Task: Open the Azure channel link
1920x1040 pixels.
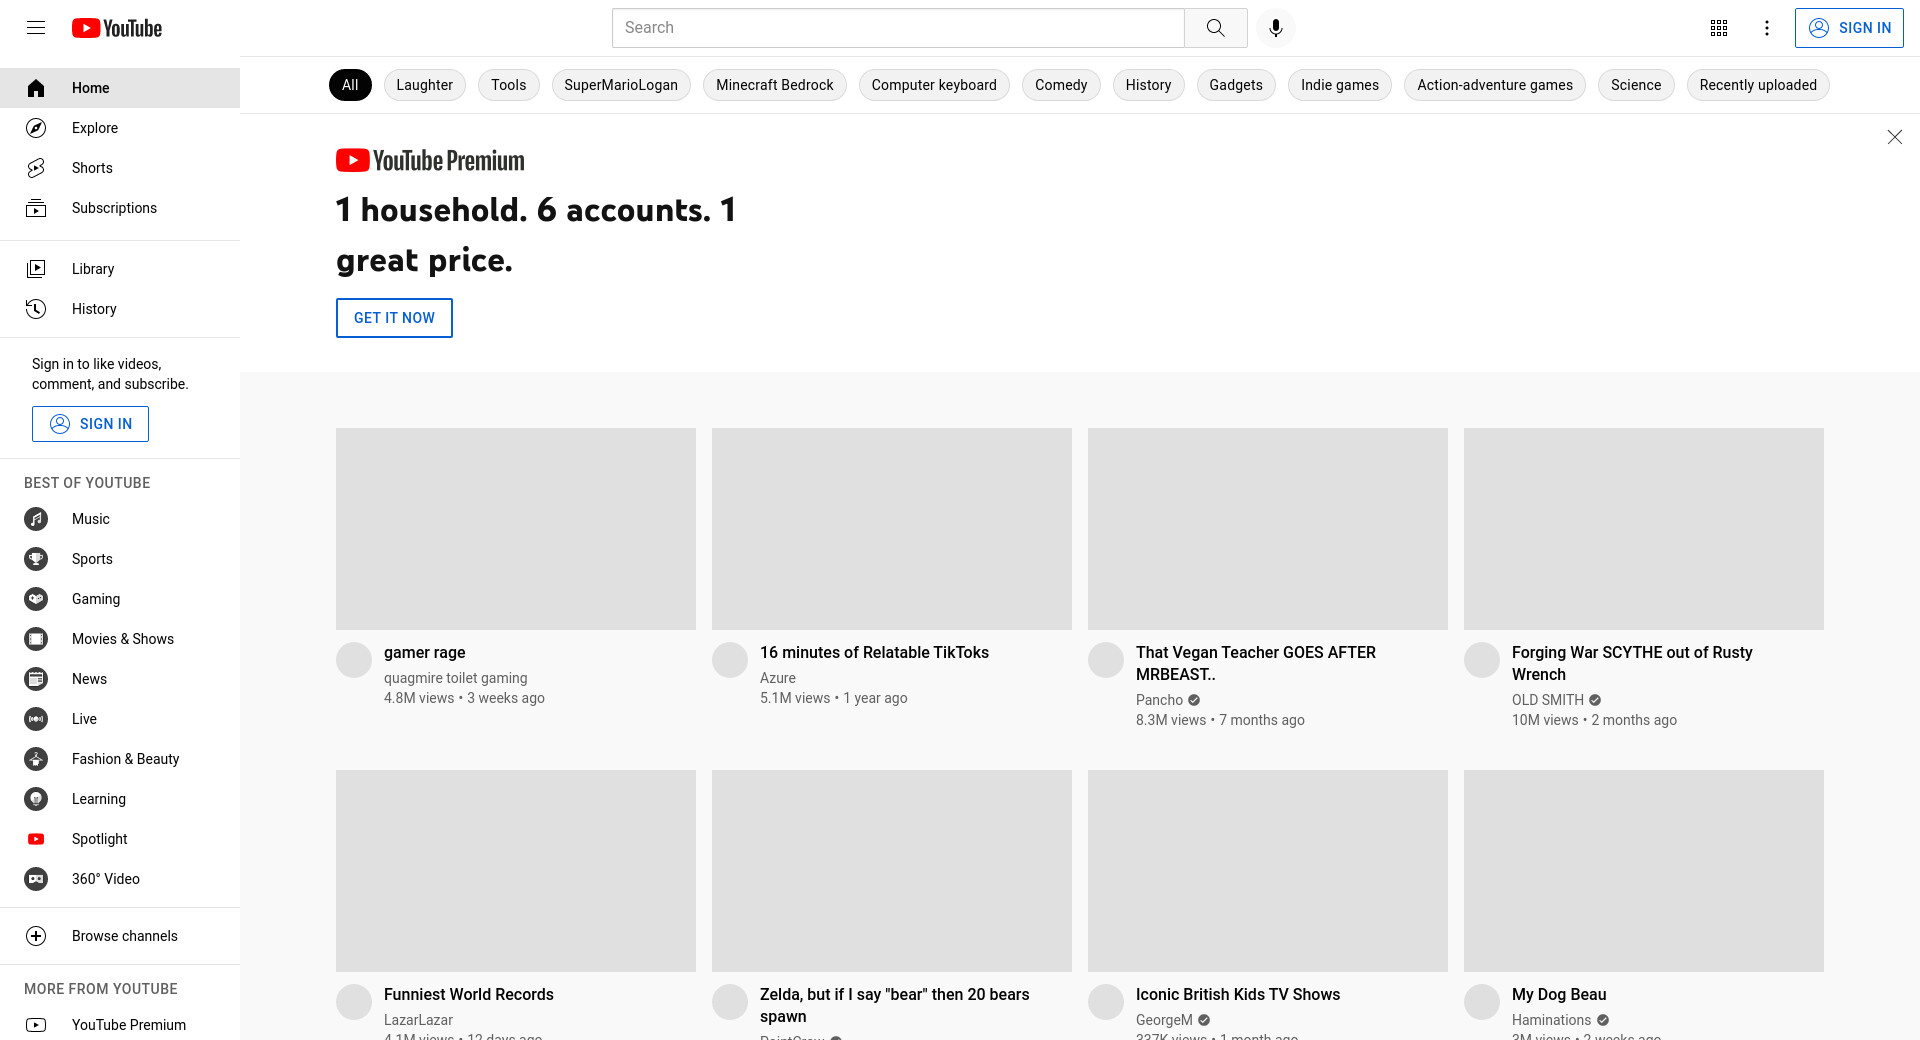Action: (x=778, y=678)
